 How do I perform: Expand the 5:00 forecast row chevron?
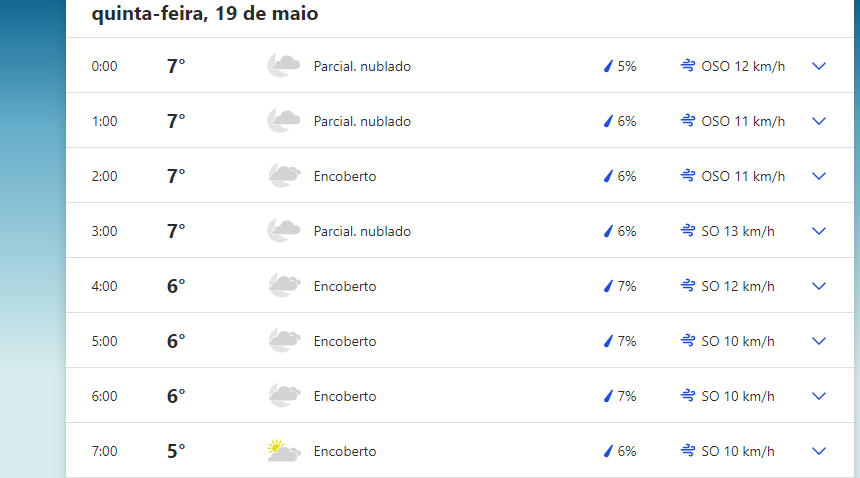click(818, 341)
